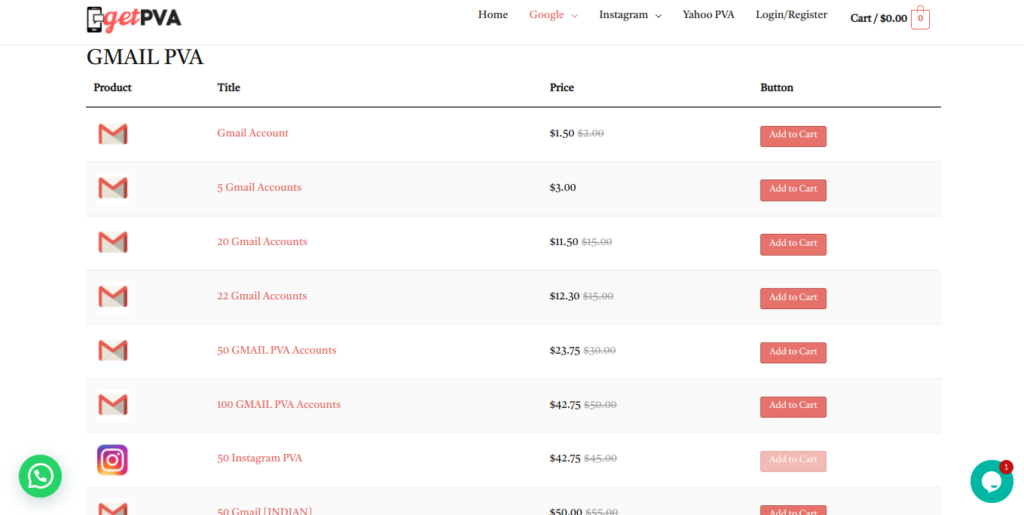Click the Title column header
This screenshot has width=1024, height=515.
(229, 87)
